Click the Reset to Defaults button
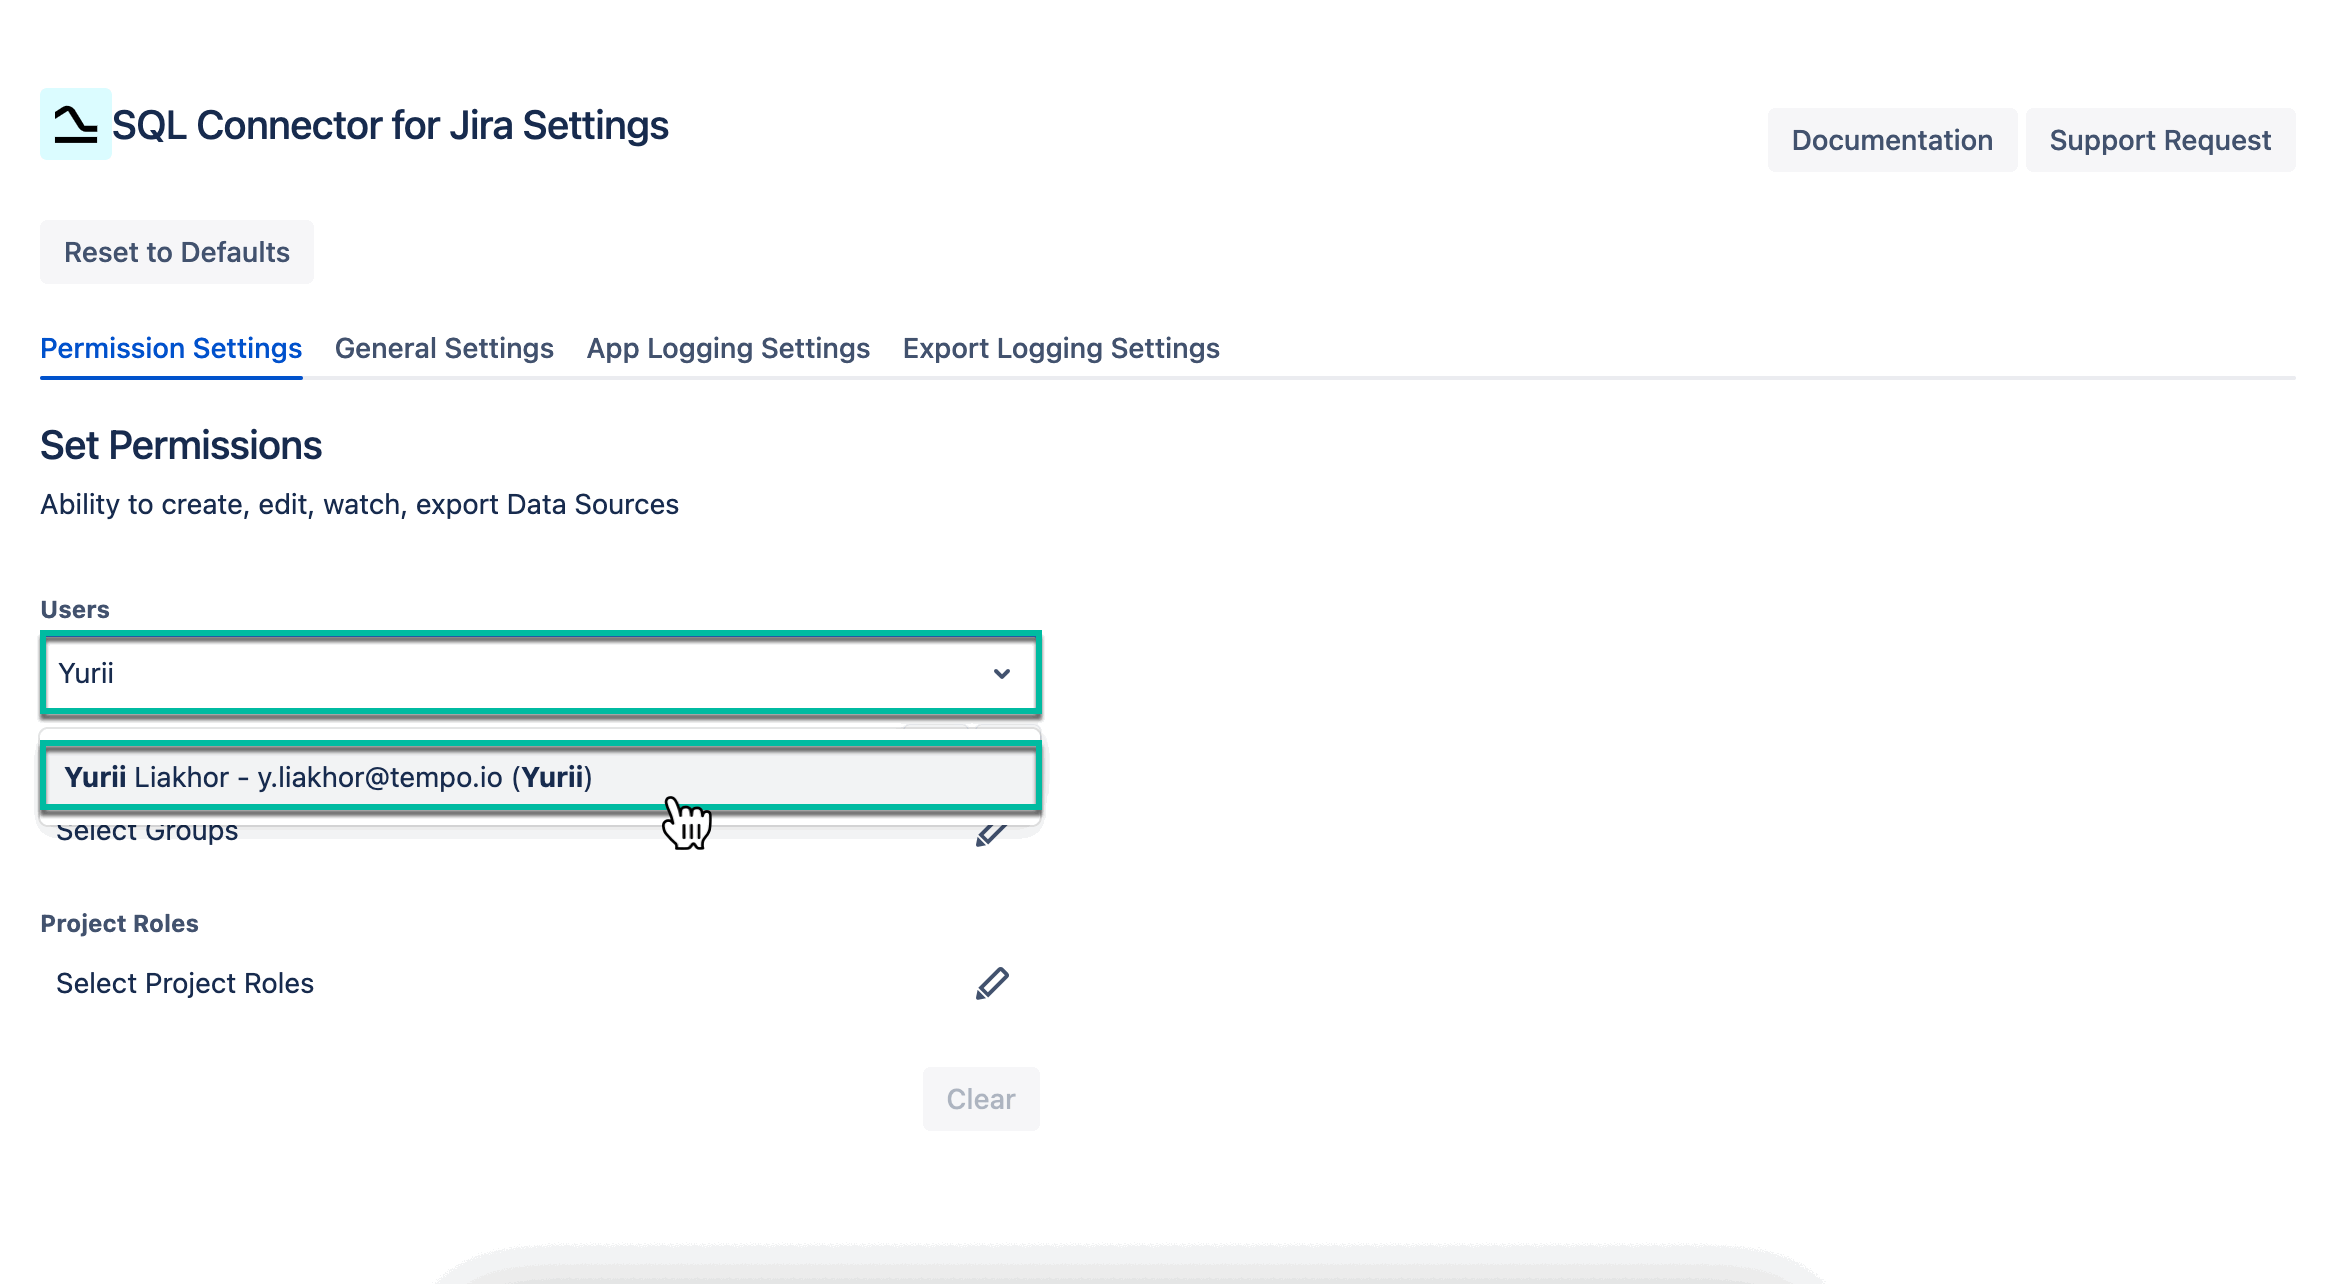The width and height of the screenshot is (2334, 1284). coord(176,251)
